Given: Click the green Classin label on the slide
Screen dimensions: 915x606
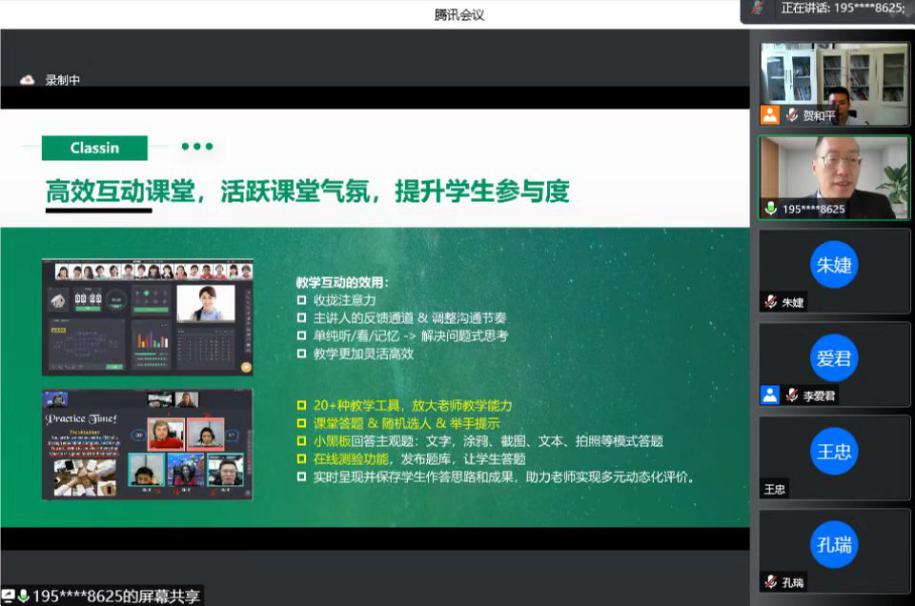Looking at the screenshot, I should tap(95, 148).
